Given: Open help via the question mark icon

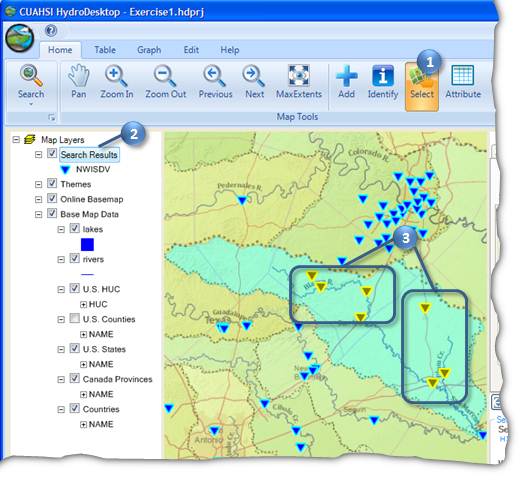Looking at the screenshot, I should coord(51,31).
